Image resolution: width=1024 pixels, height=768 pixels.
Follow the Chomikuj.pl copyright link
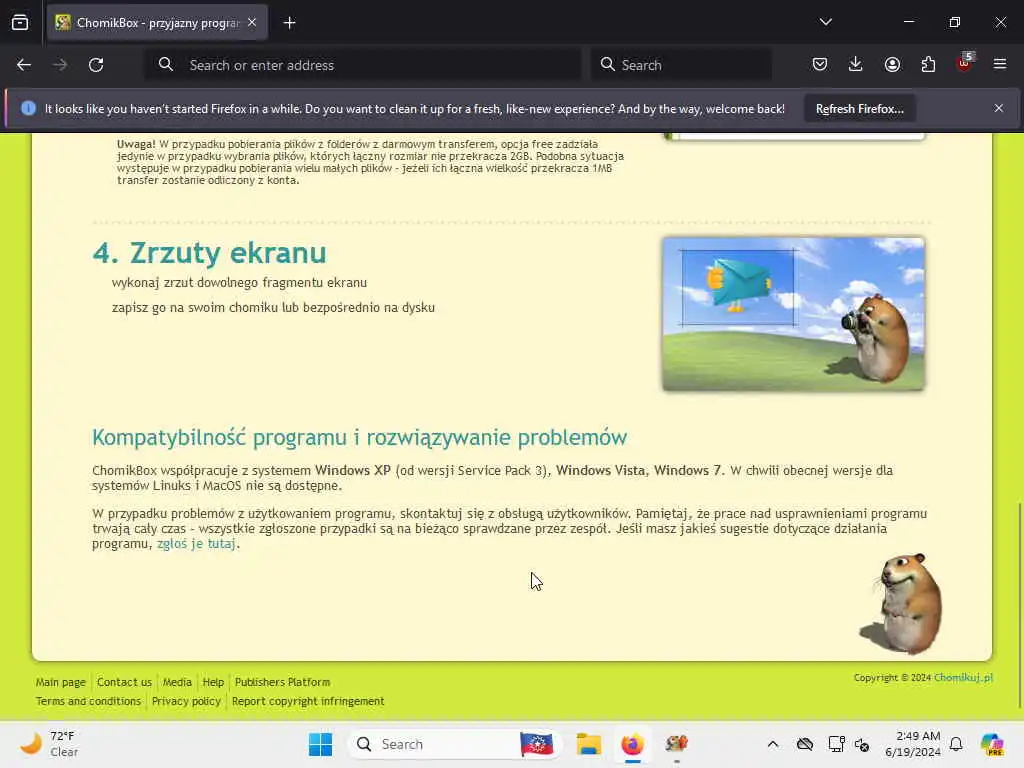coord(963,678)
